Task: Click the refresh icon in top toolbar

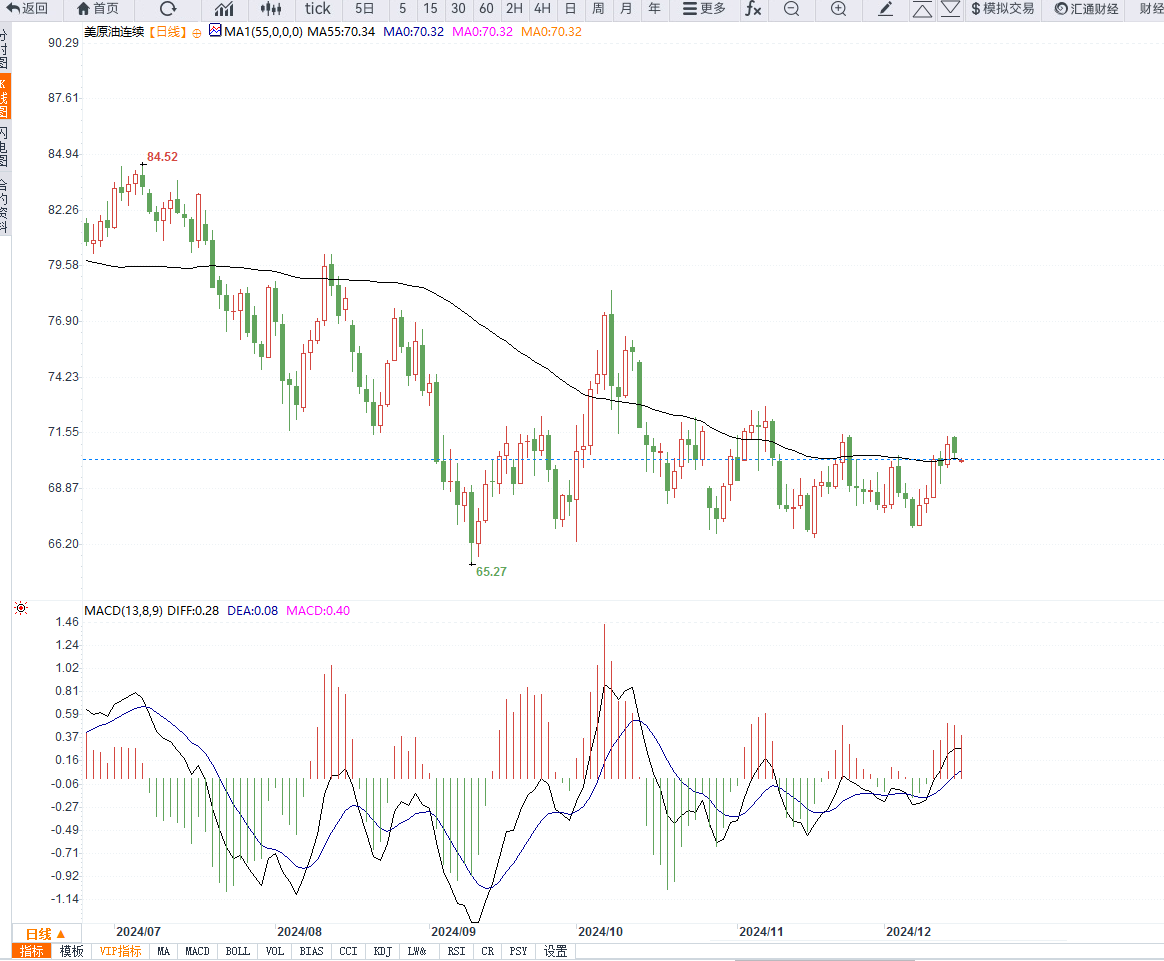Action: click(x=168, y=9)
